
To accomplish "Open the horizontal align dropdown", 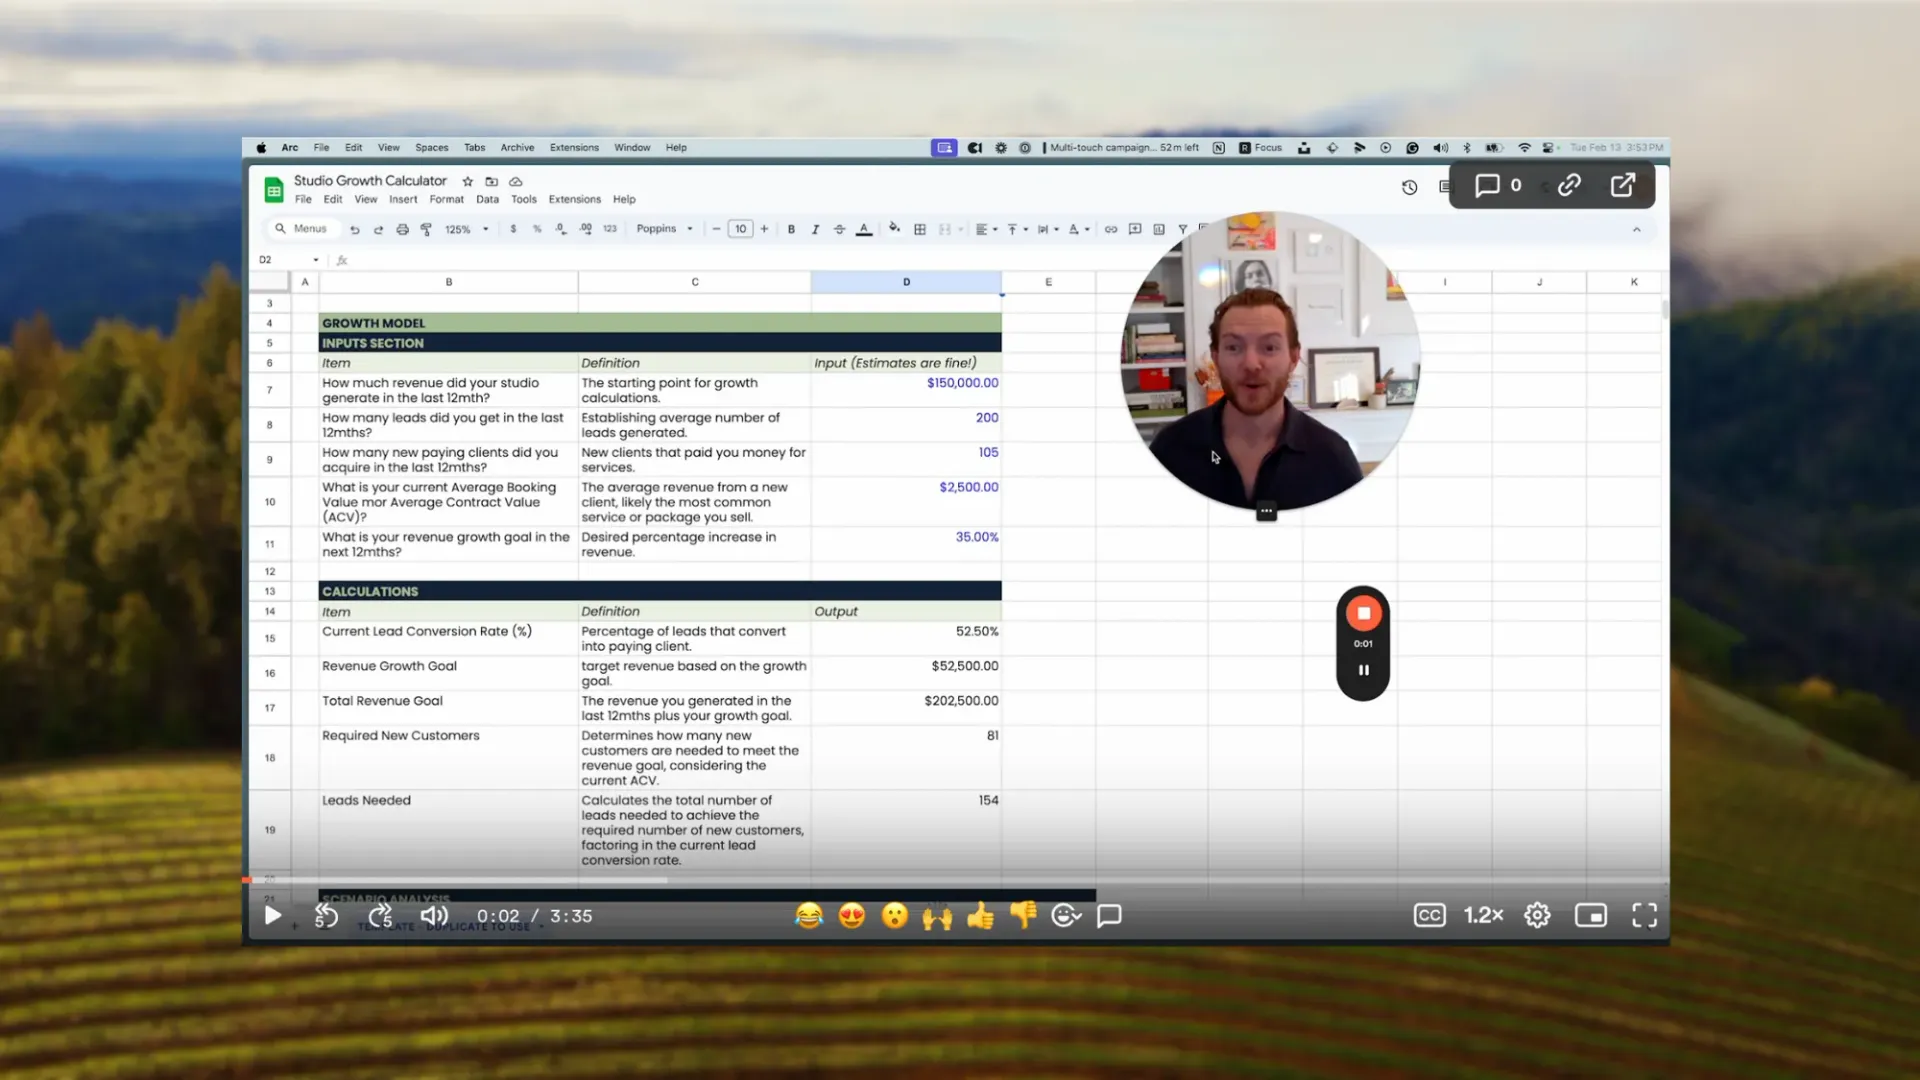I will 986,229.
